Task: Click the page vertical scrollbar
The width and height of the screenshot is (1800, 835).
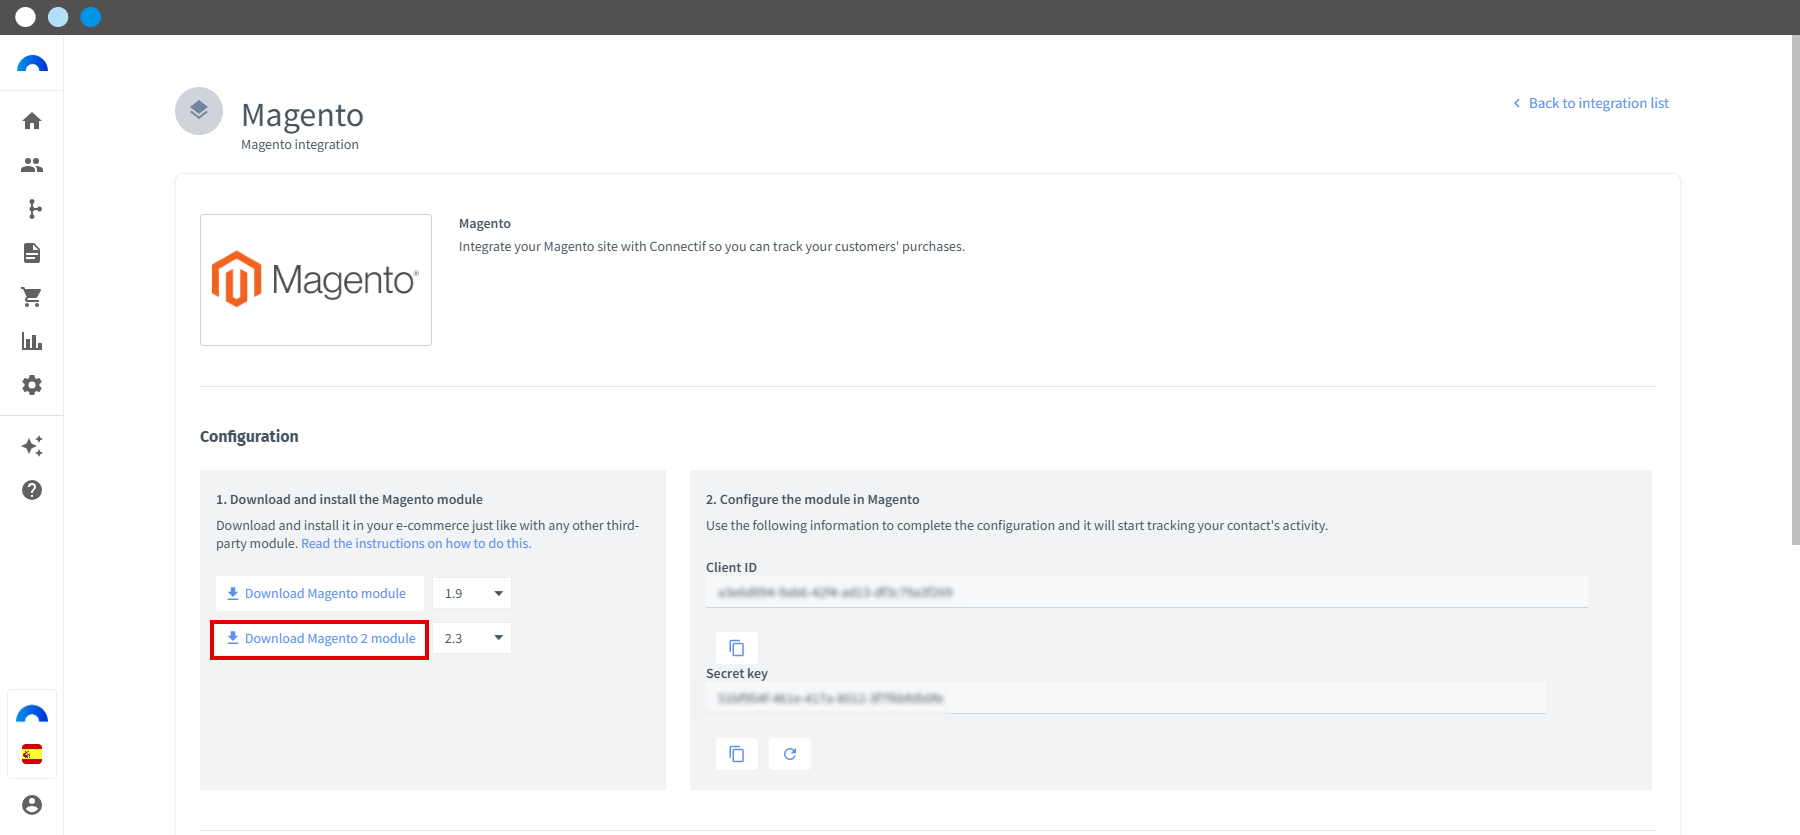Action: click(1795, 290)
